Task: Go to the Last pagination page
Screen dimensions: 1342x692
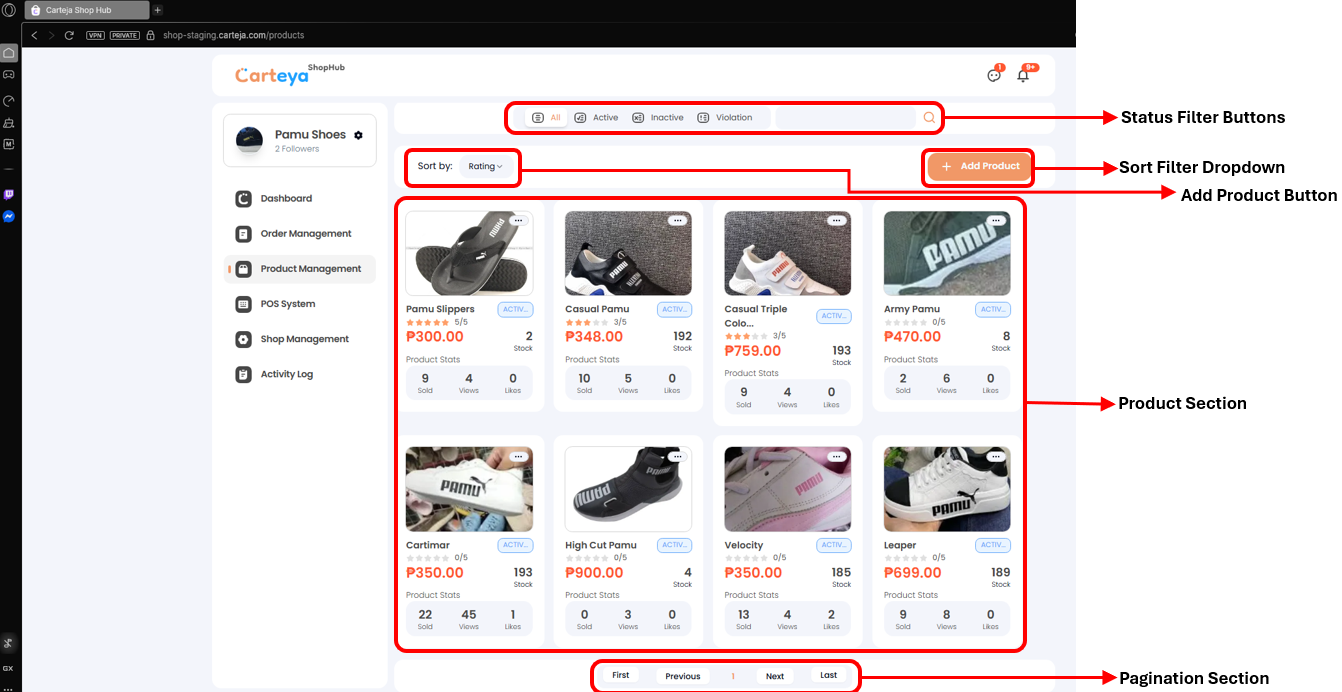Action: coord(828,675)
